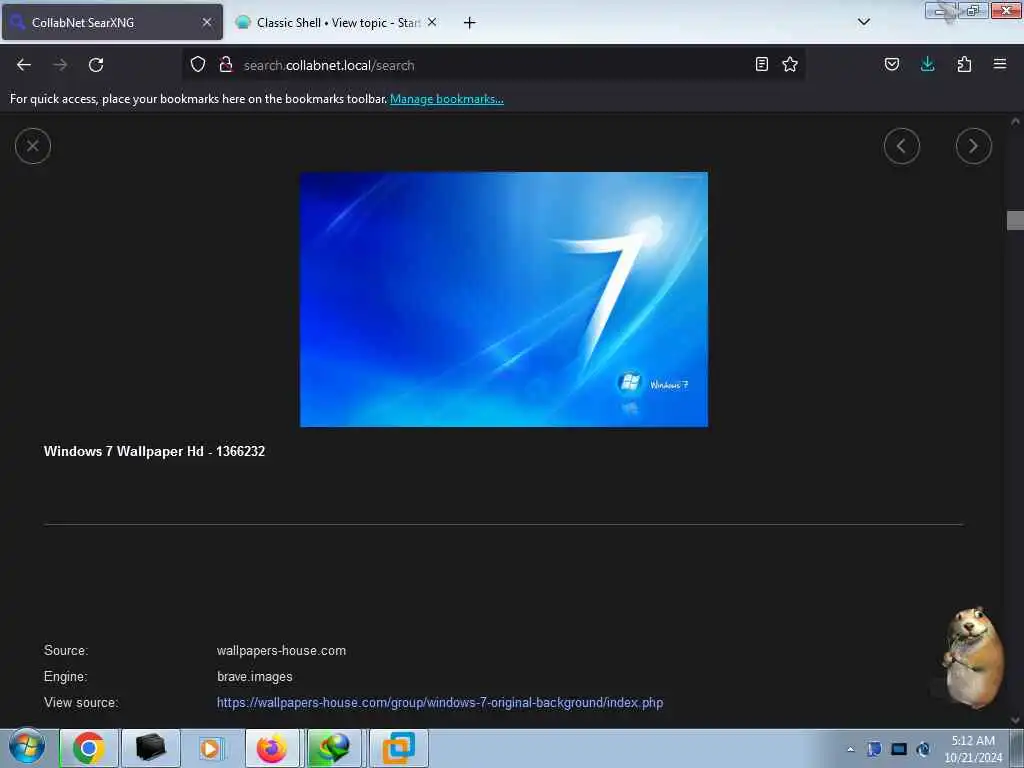Toggle reader view icon
1024x768 pixels.
(761, 64)
